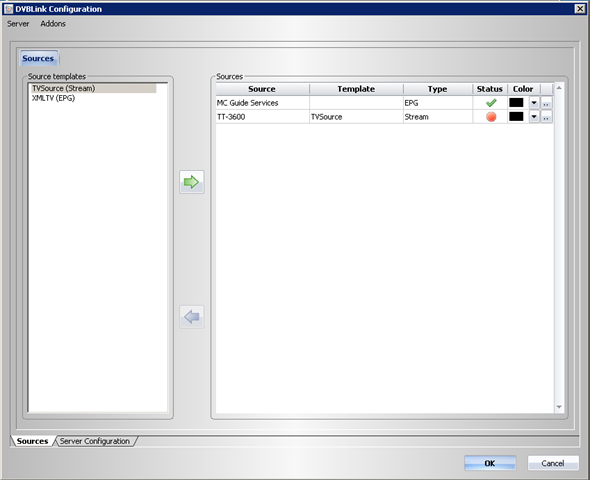Open the settings ellipsis button for MC Guide Services
Image resolution: width=590 pixels, height=480 pixels.
pyautogui.click(x=546, y=103)
